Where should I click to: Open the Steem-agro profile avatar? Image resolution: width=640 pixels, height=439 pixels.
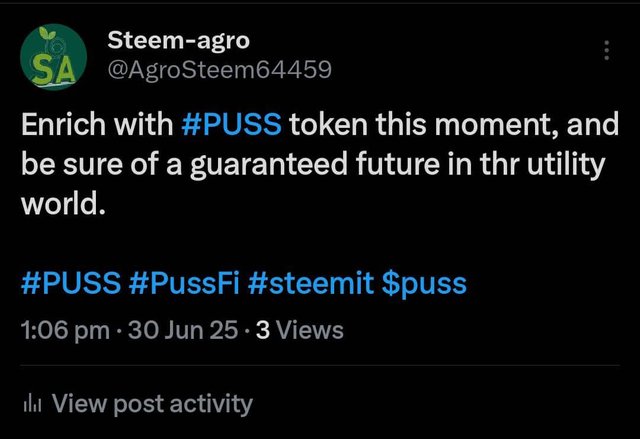coord(53,57)
